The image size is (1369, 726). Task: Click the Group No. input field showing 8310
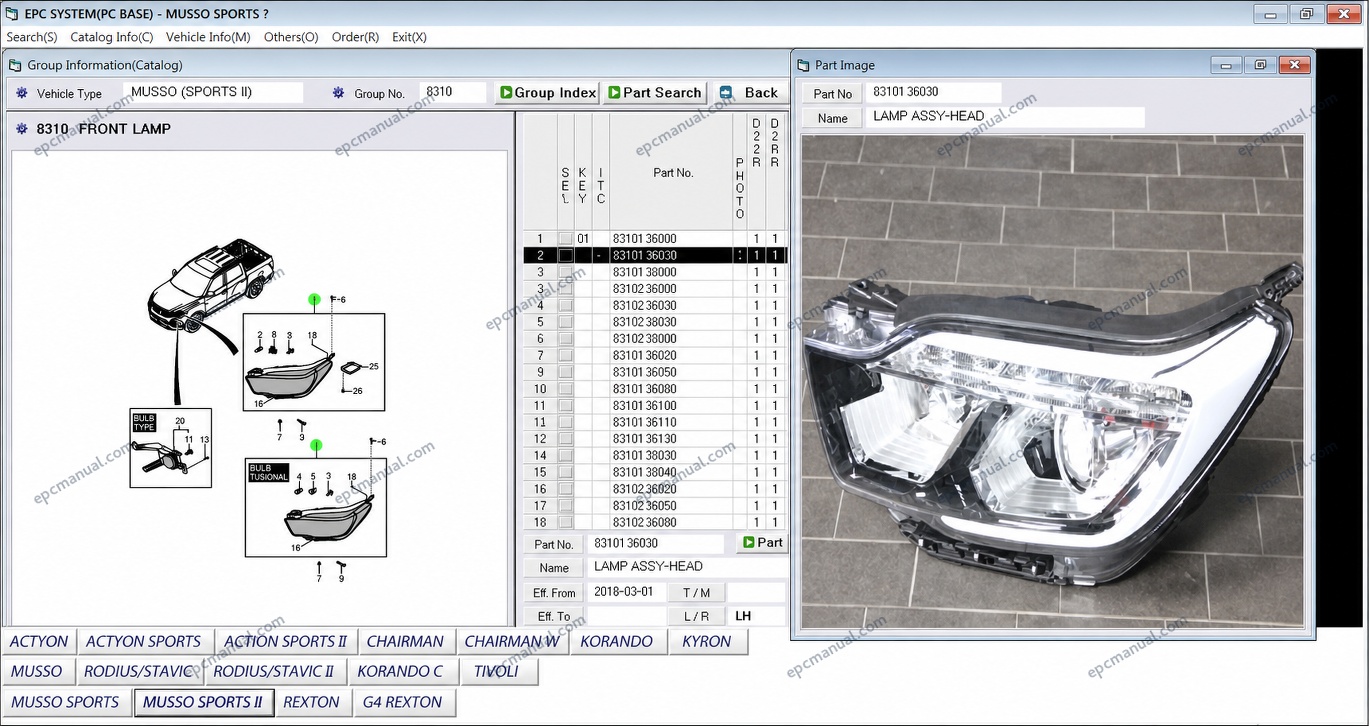click(452, 92)
